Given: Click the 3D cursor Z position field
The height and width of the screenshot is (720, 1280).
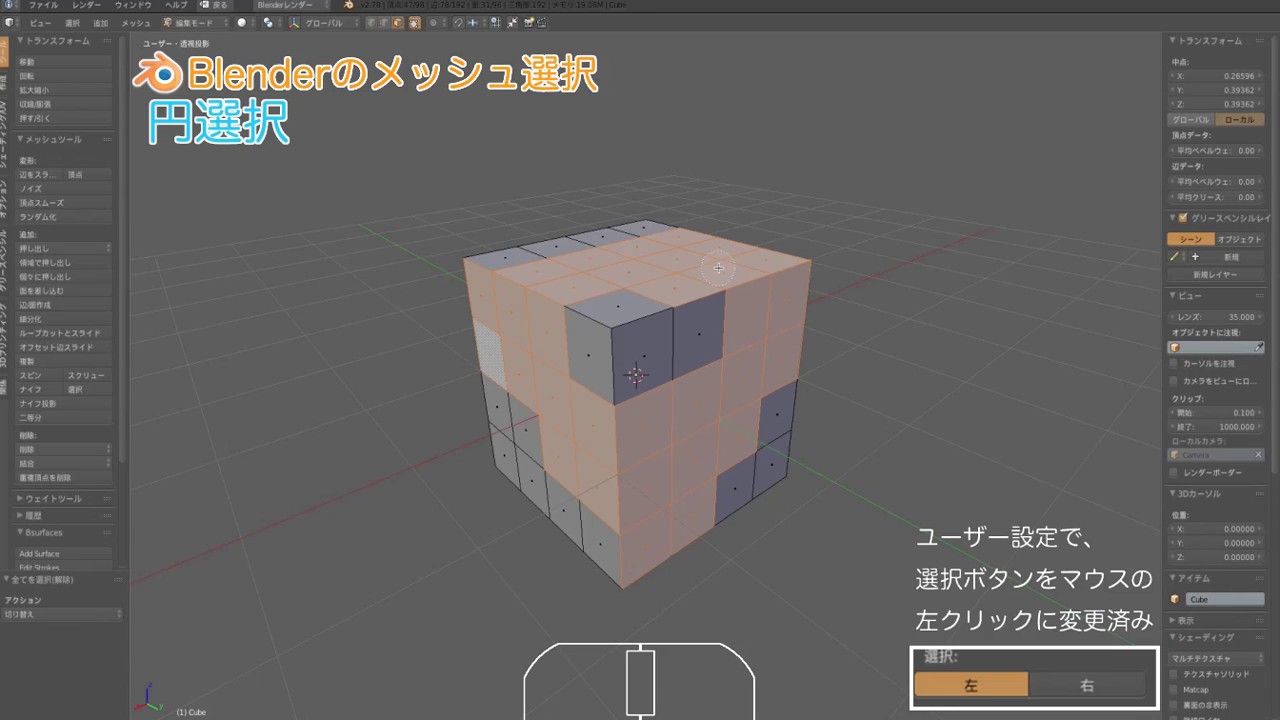Looking at the screenshot, I should coord(1214,557).
